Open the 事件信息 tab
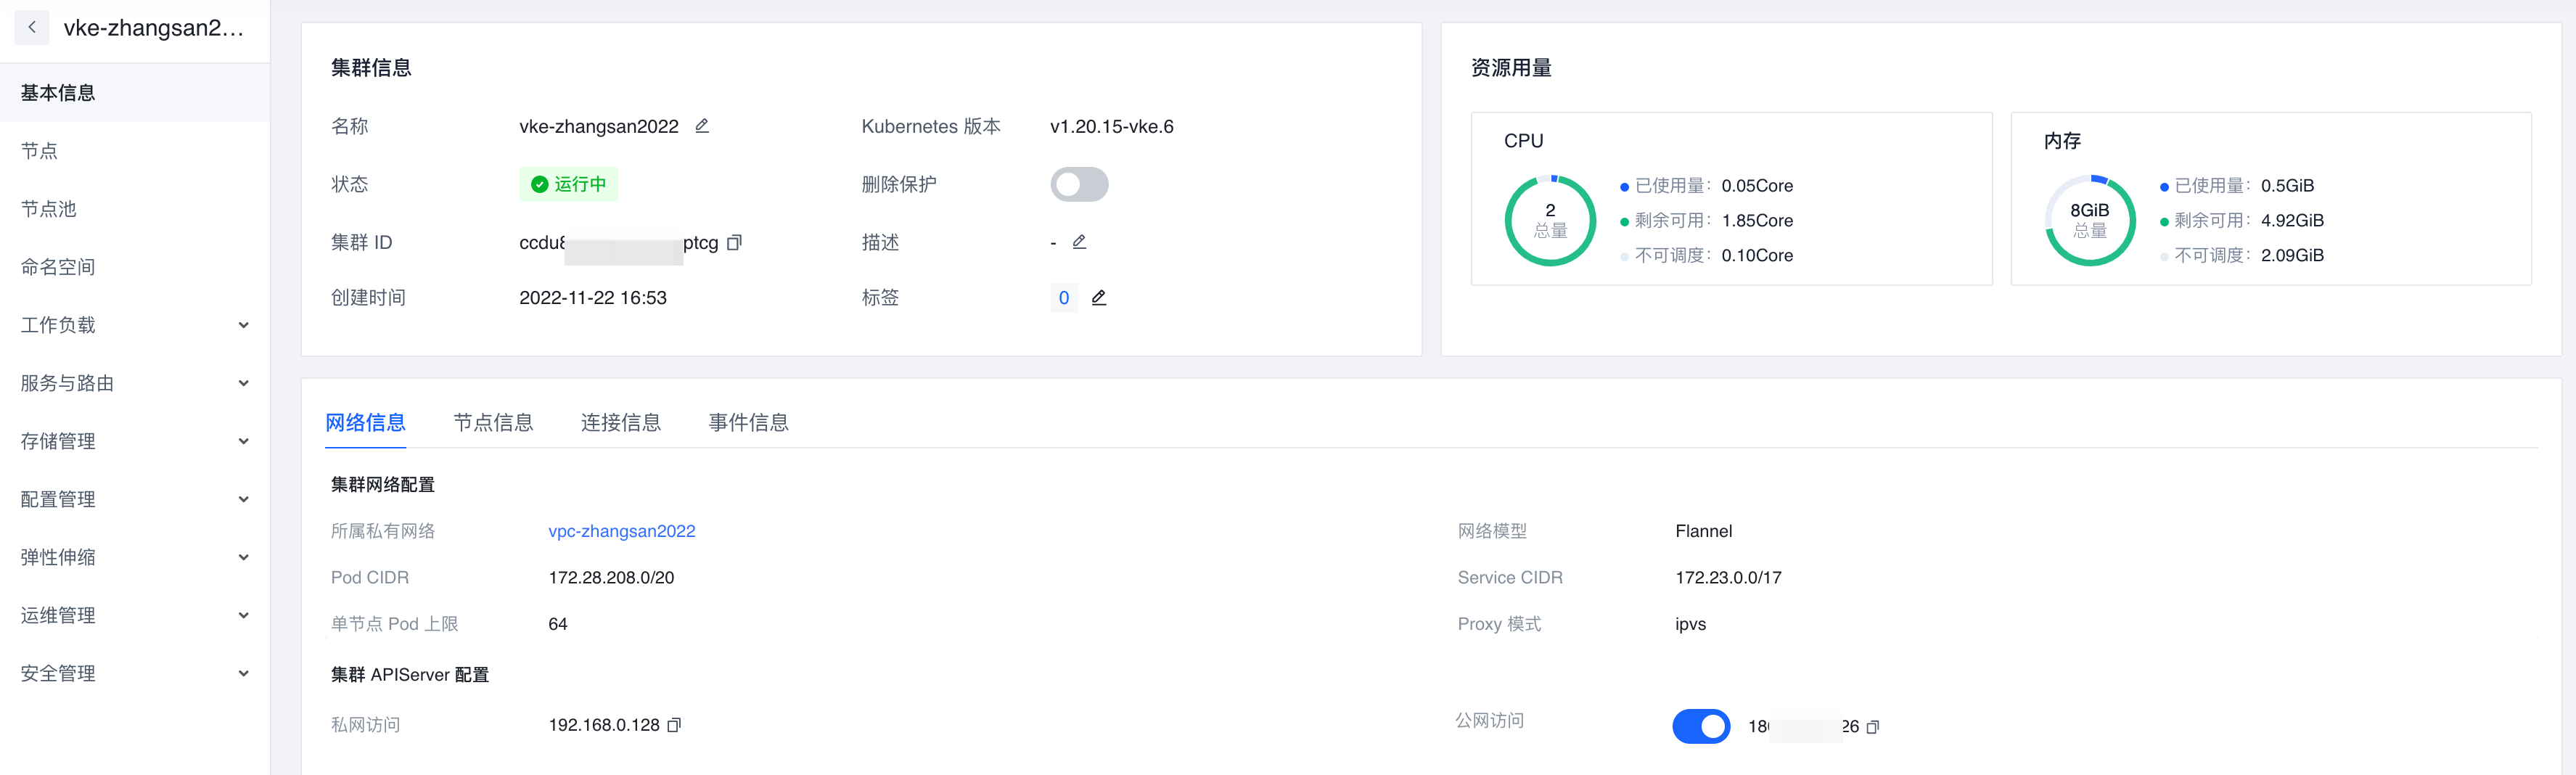The height and width of the screenshot is (775, 2576). tap(748, 423)
